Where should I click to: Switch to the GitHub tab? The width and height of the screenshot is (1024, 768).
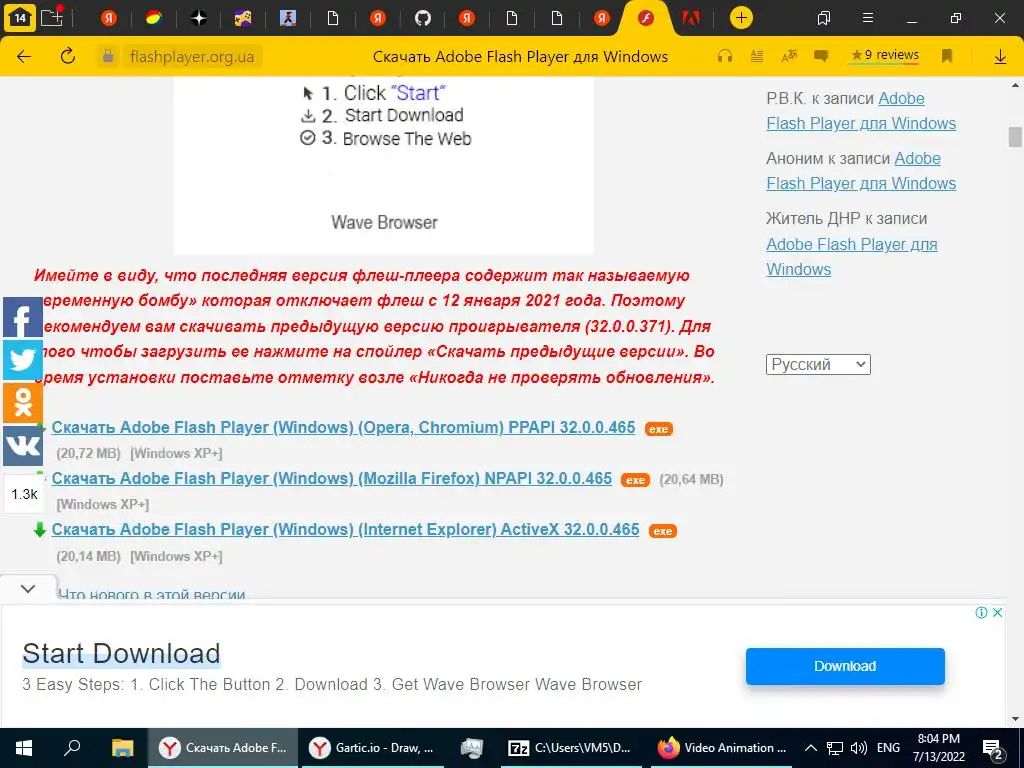423,18
